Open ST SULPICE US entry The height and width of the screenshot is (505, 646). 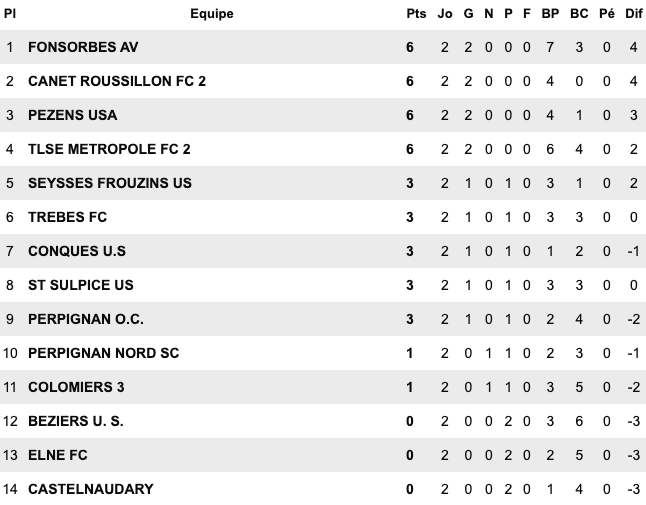tap(80, 285)
